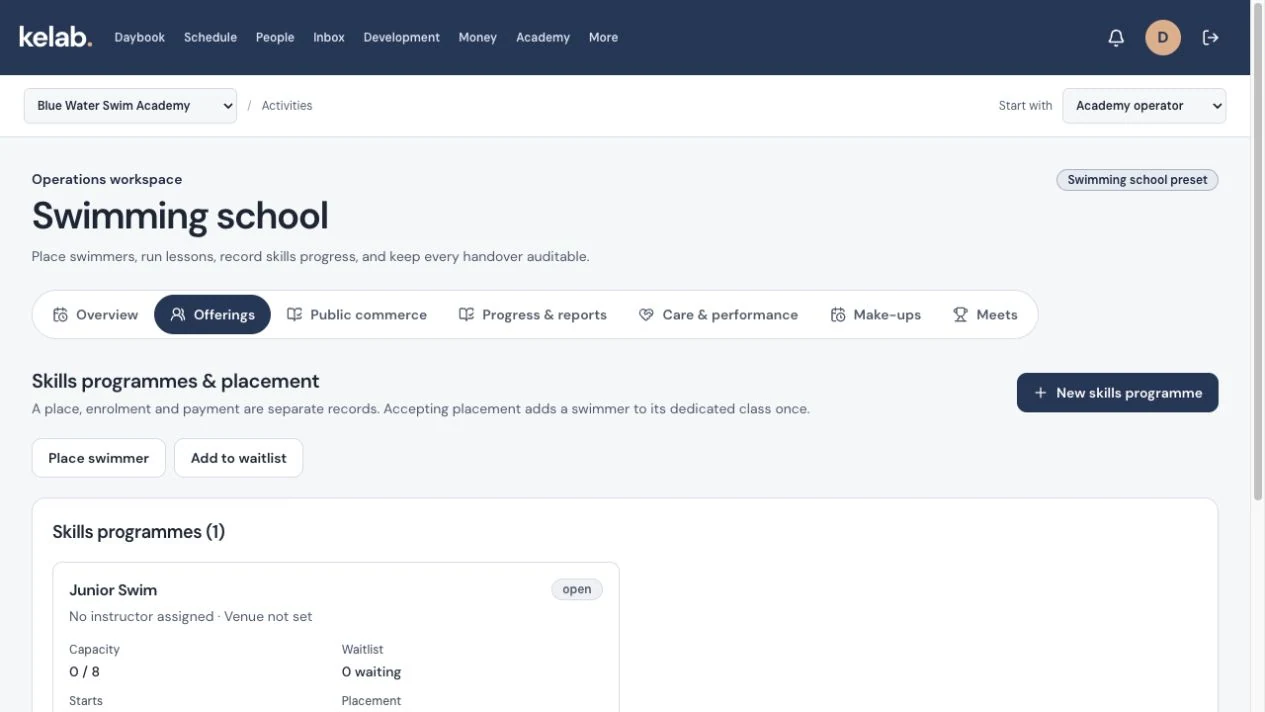Open the Meets tab
Viewport: 1265px width, 712px height.
coord(985,315)
